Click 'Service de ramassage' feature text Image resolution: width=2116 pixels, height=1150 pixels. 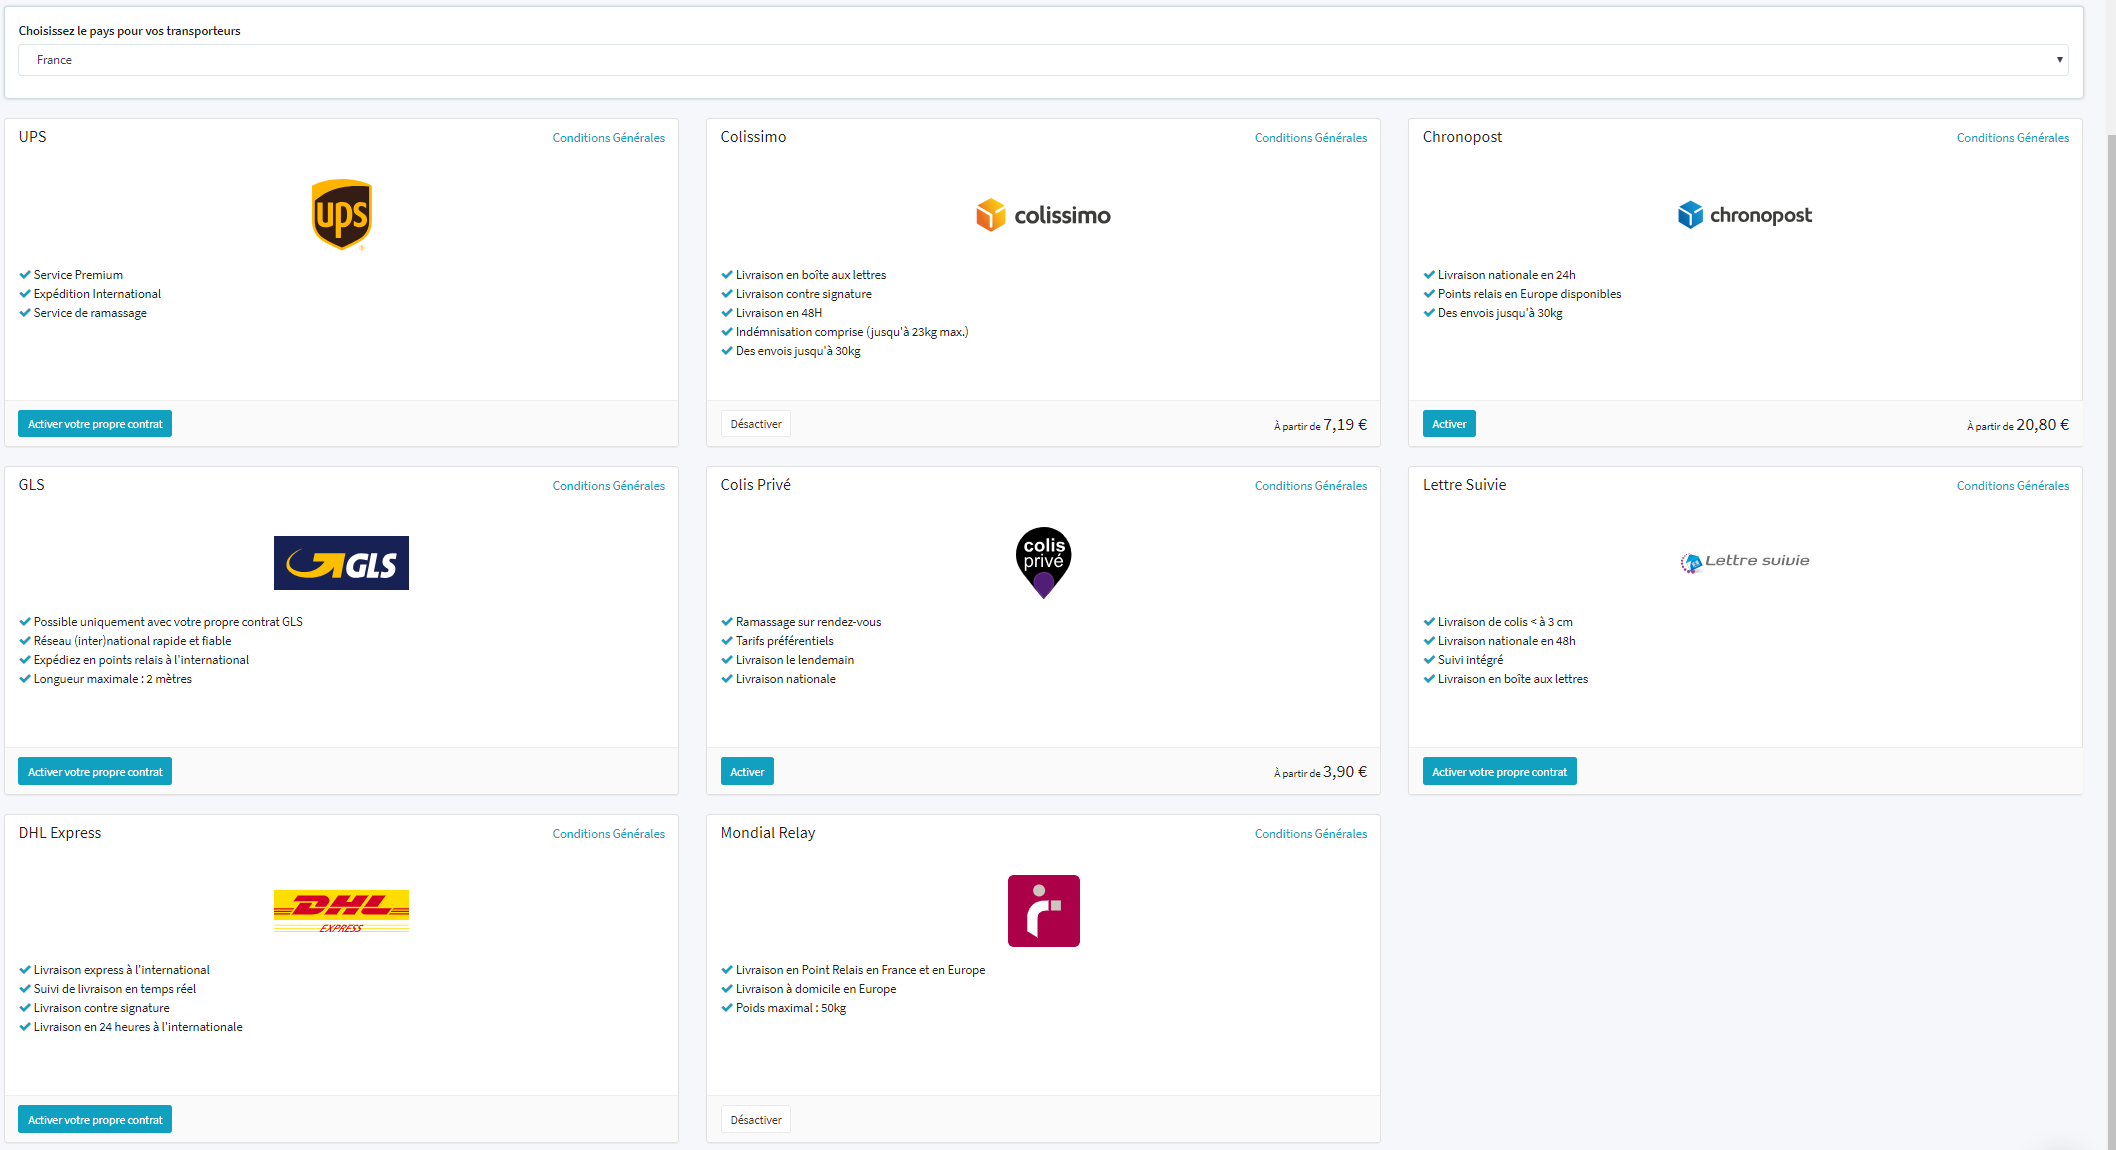click(90, 313)
